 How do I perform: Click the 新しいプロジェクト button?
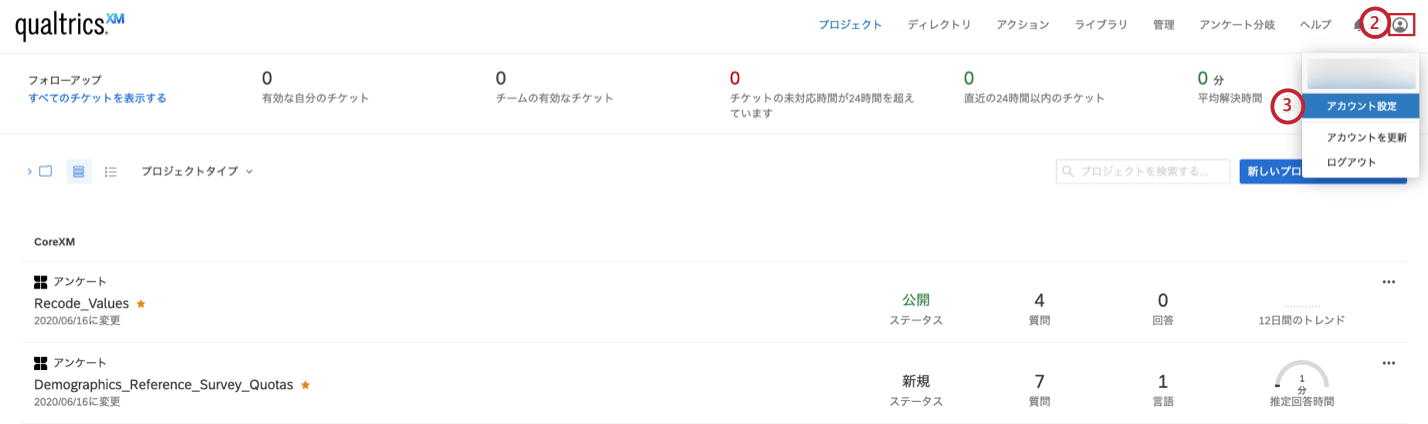pos(1272,171)
